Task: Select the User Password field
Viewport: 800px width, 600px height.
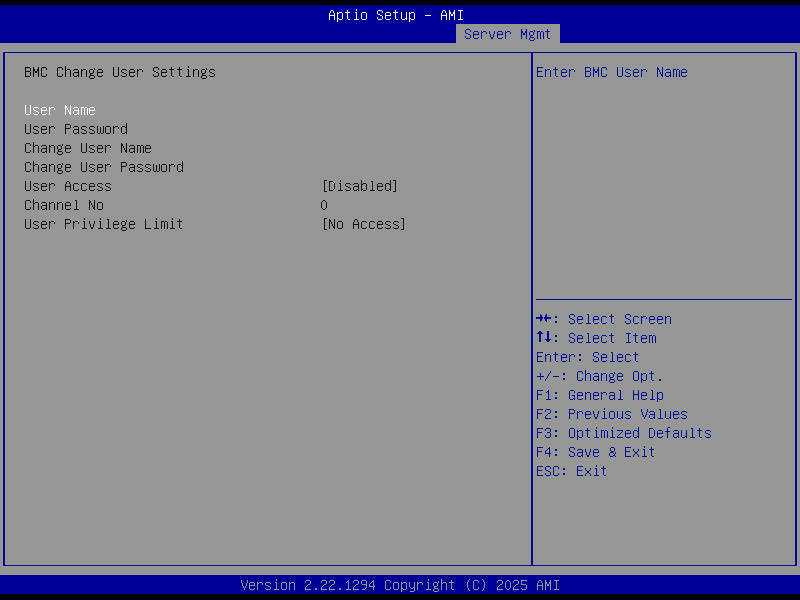Action: point(75,129)
